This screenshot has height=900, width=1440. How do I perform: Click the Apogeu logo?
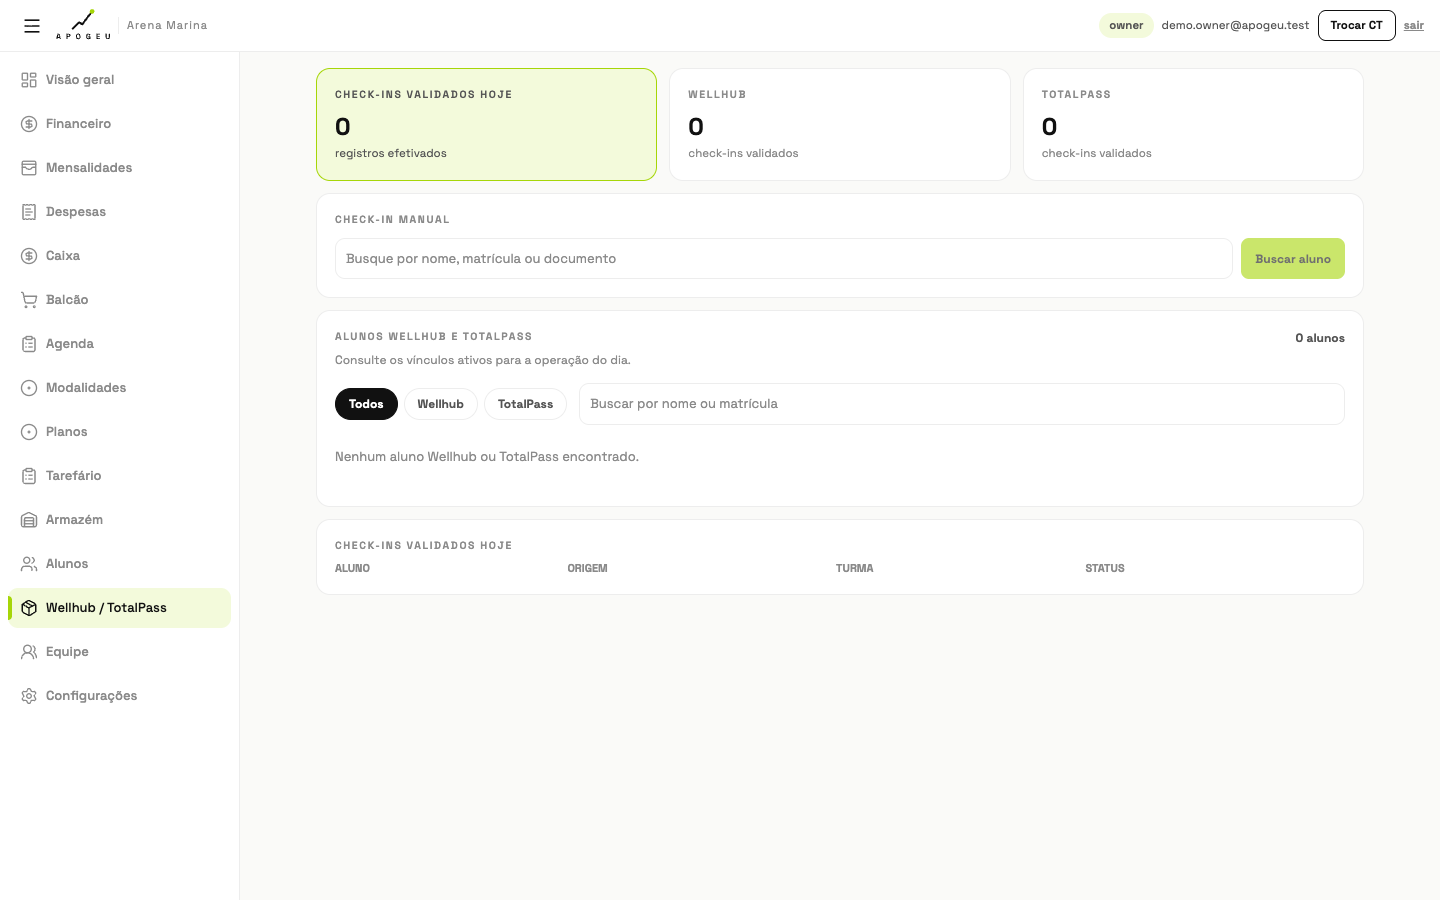[x=83, y=25]
